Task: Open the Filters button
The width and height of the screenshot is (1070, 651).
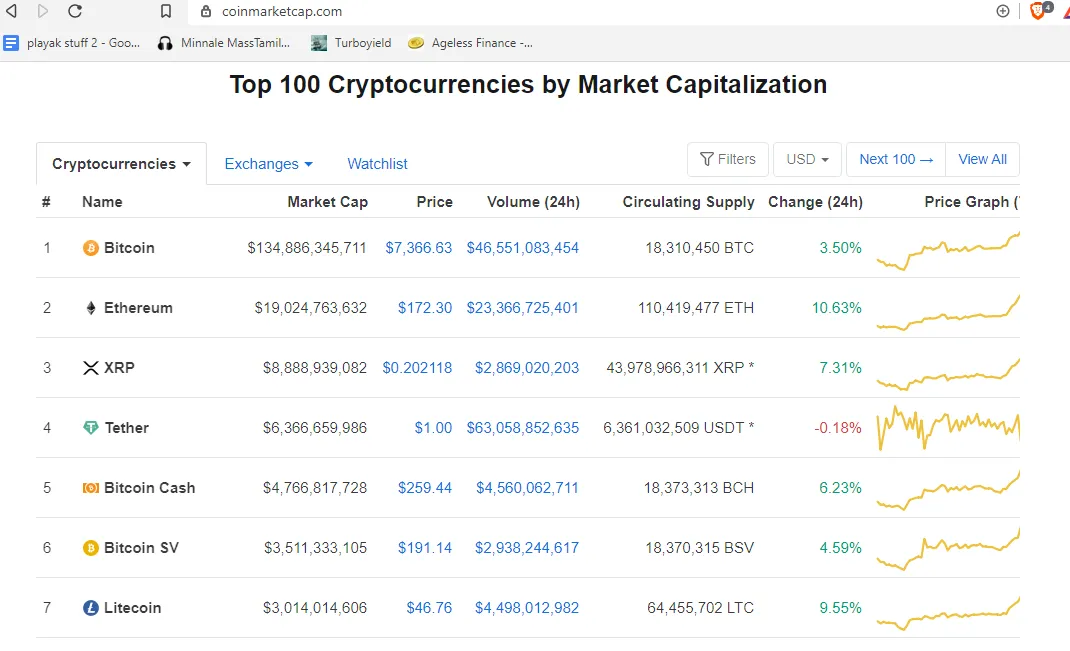Action: point(727,159)
